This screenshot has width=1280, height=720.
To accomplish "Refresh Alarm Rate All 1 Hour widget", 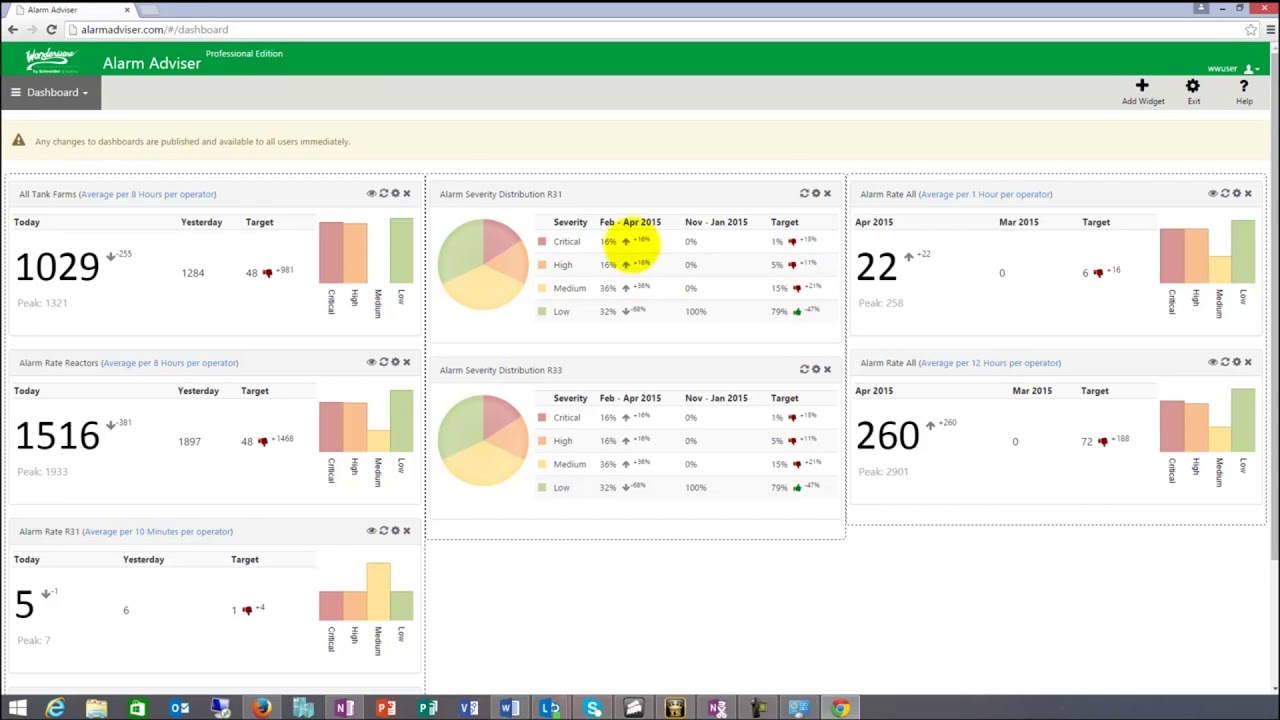I will [1225, 194].
